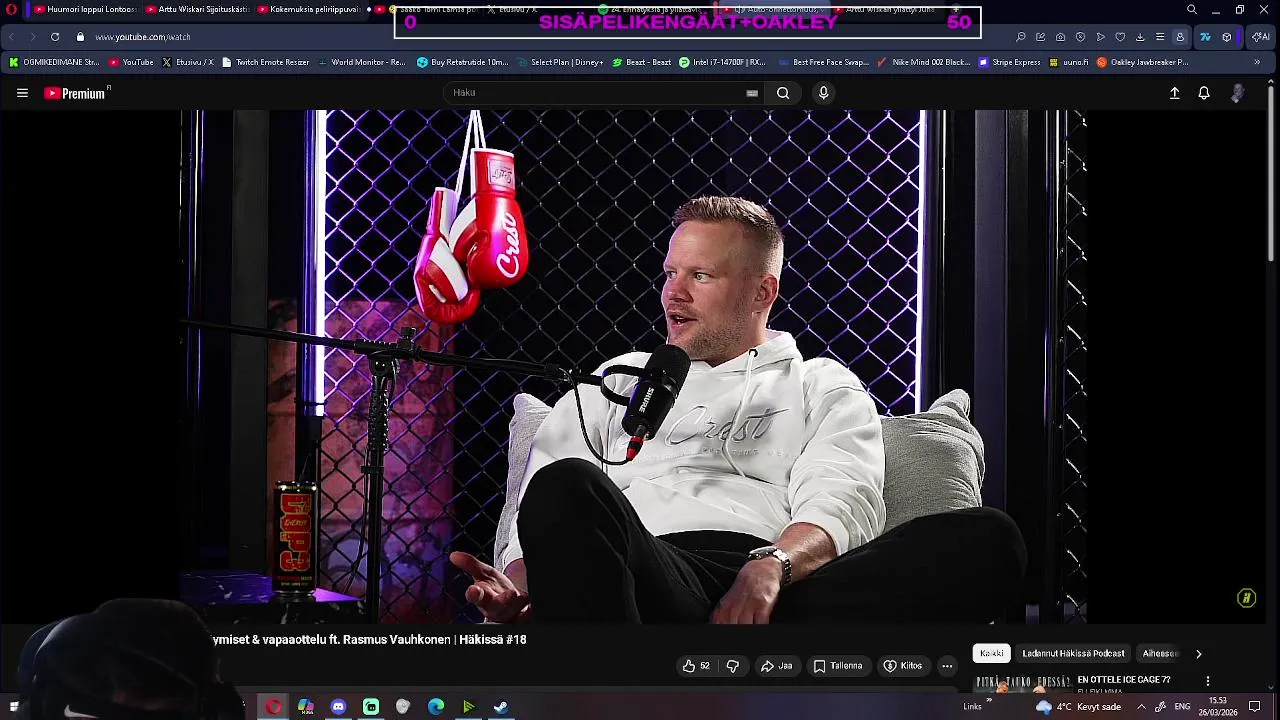
Task: Open Discord from the taskbar
Action: [338, 707]
